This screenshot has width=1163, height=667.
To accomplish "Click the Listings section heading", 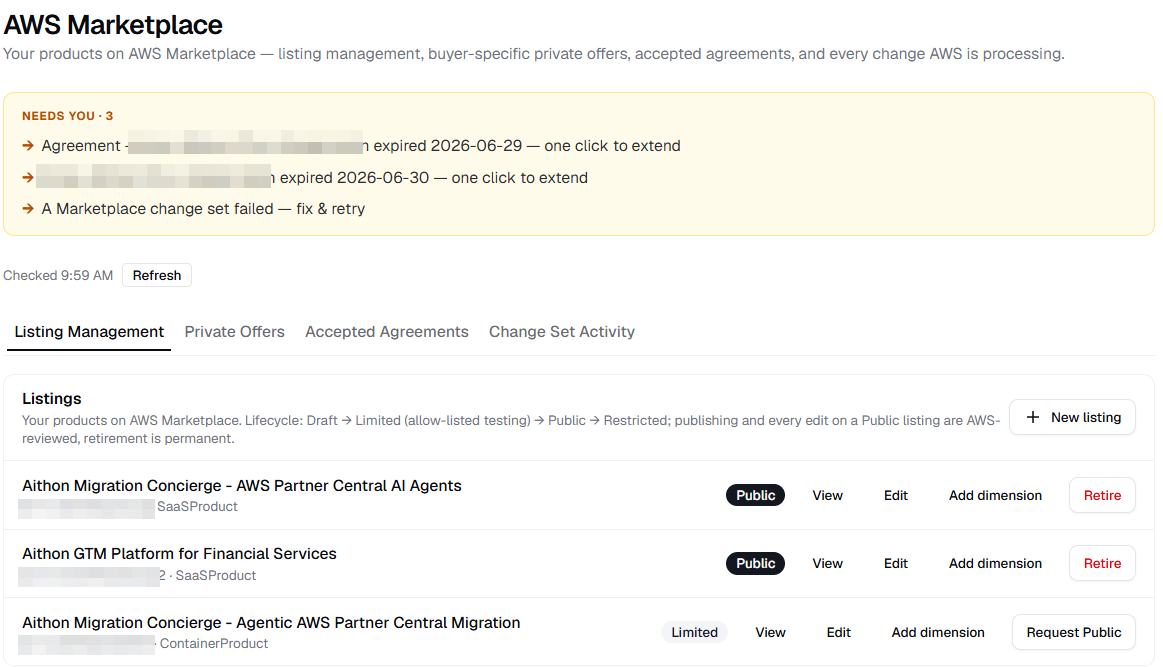I will point(52,399).
